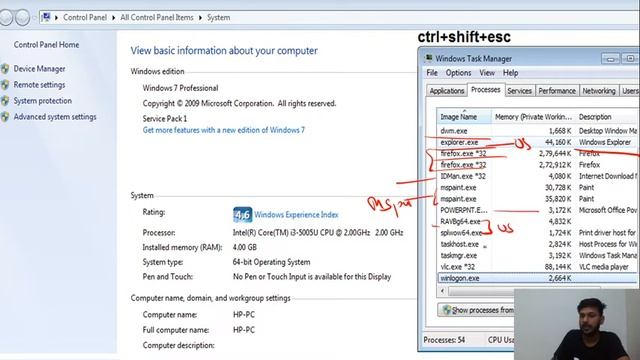The width and height of the screenshot is (640, 360).
Task: Click Remote settings shield icon
Action: (x=4, y=85)
